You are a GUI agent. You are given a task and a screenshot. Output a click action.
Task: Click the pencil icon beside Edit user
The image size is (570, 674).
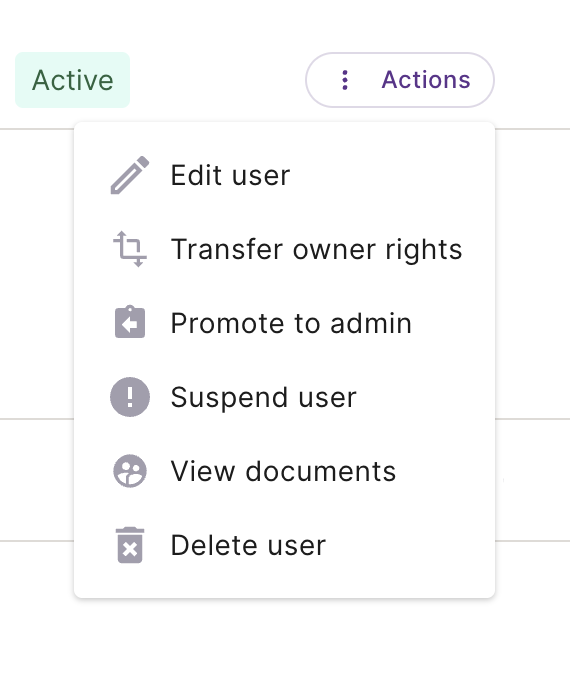coord(130,175)
